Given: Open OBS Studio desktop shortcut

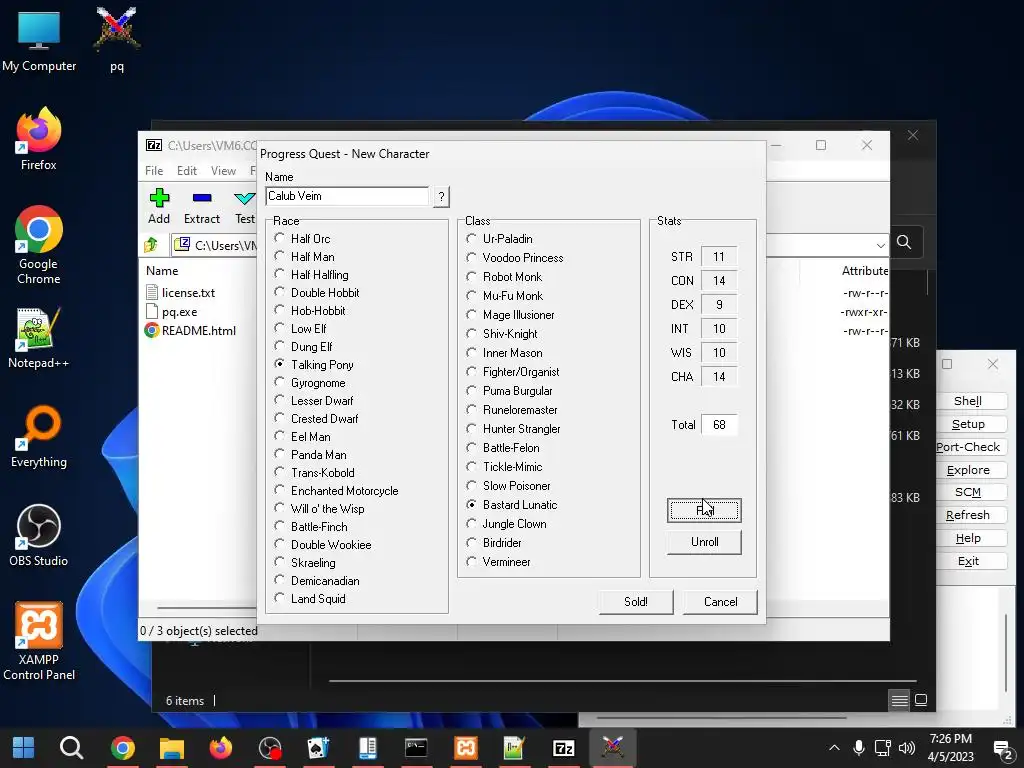Looking at the screenshot, I should 39,535.
